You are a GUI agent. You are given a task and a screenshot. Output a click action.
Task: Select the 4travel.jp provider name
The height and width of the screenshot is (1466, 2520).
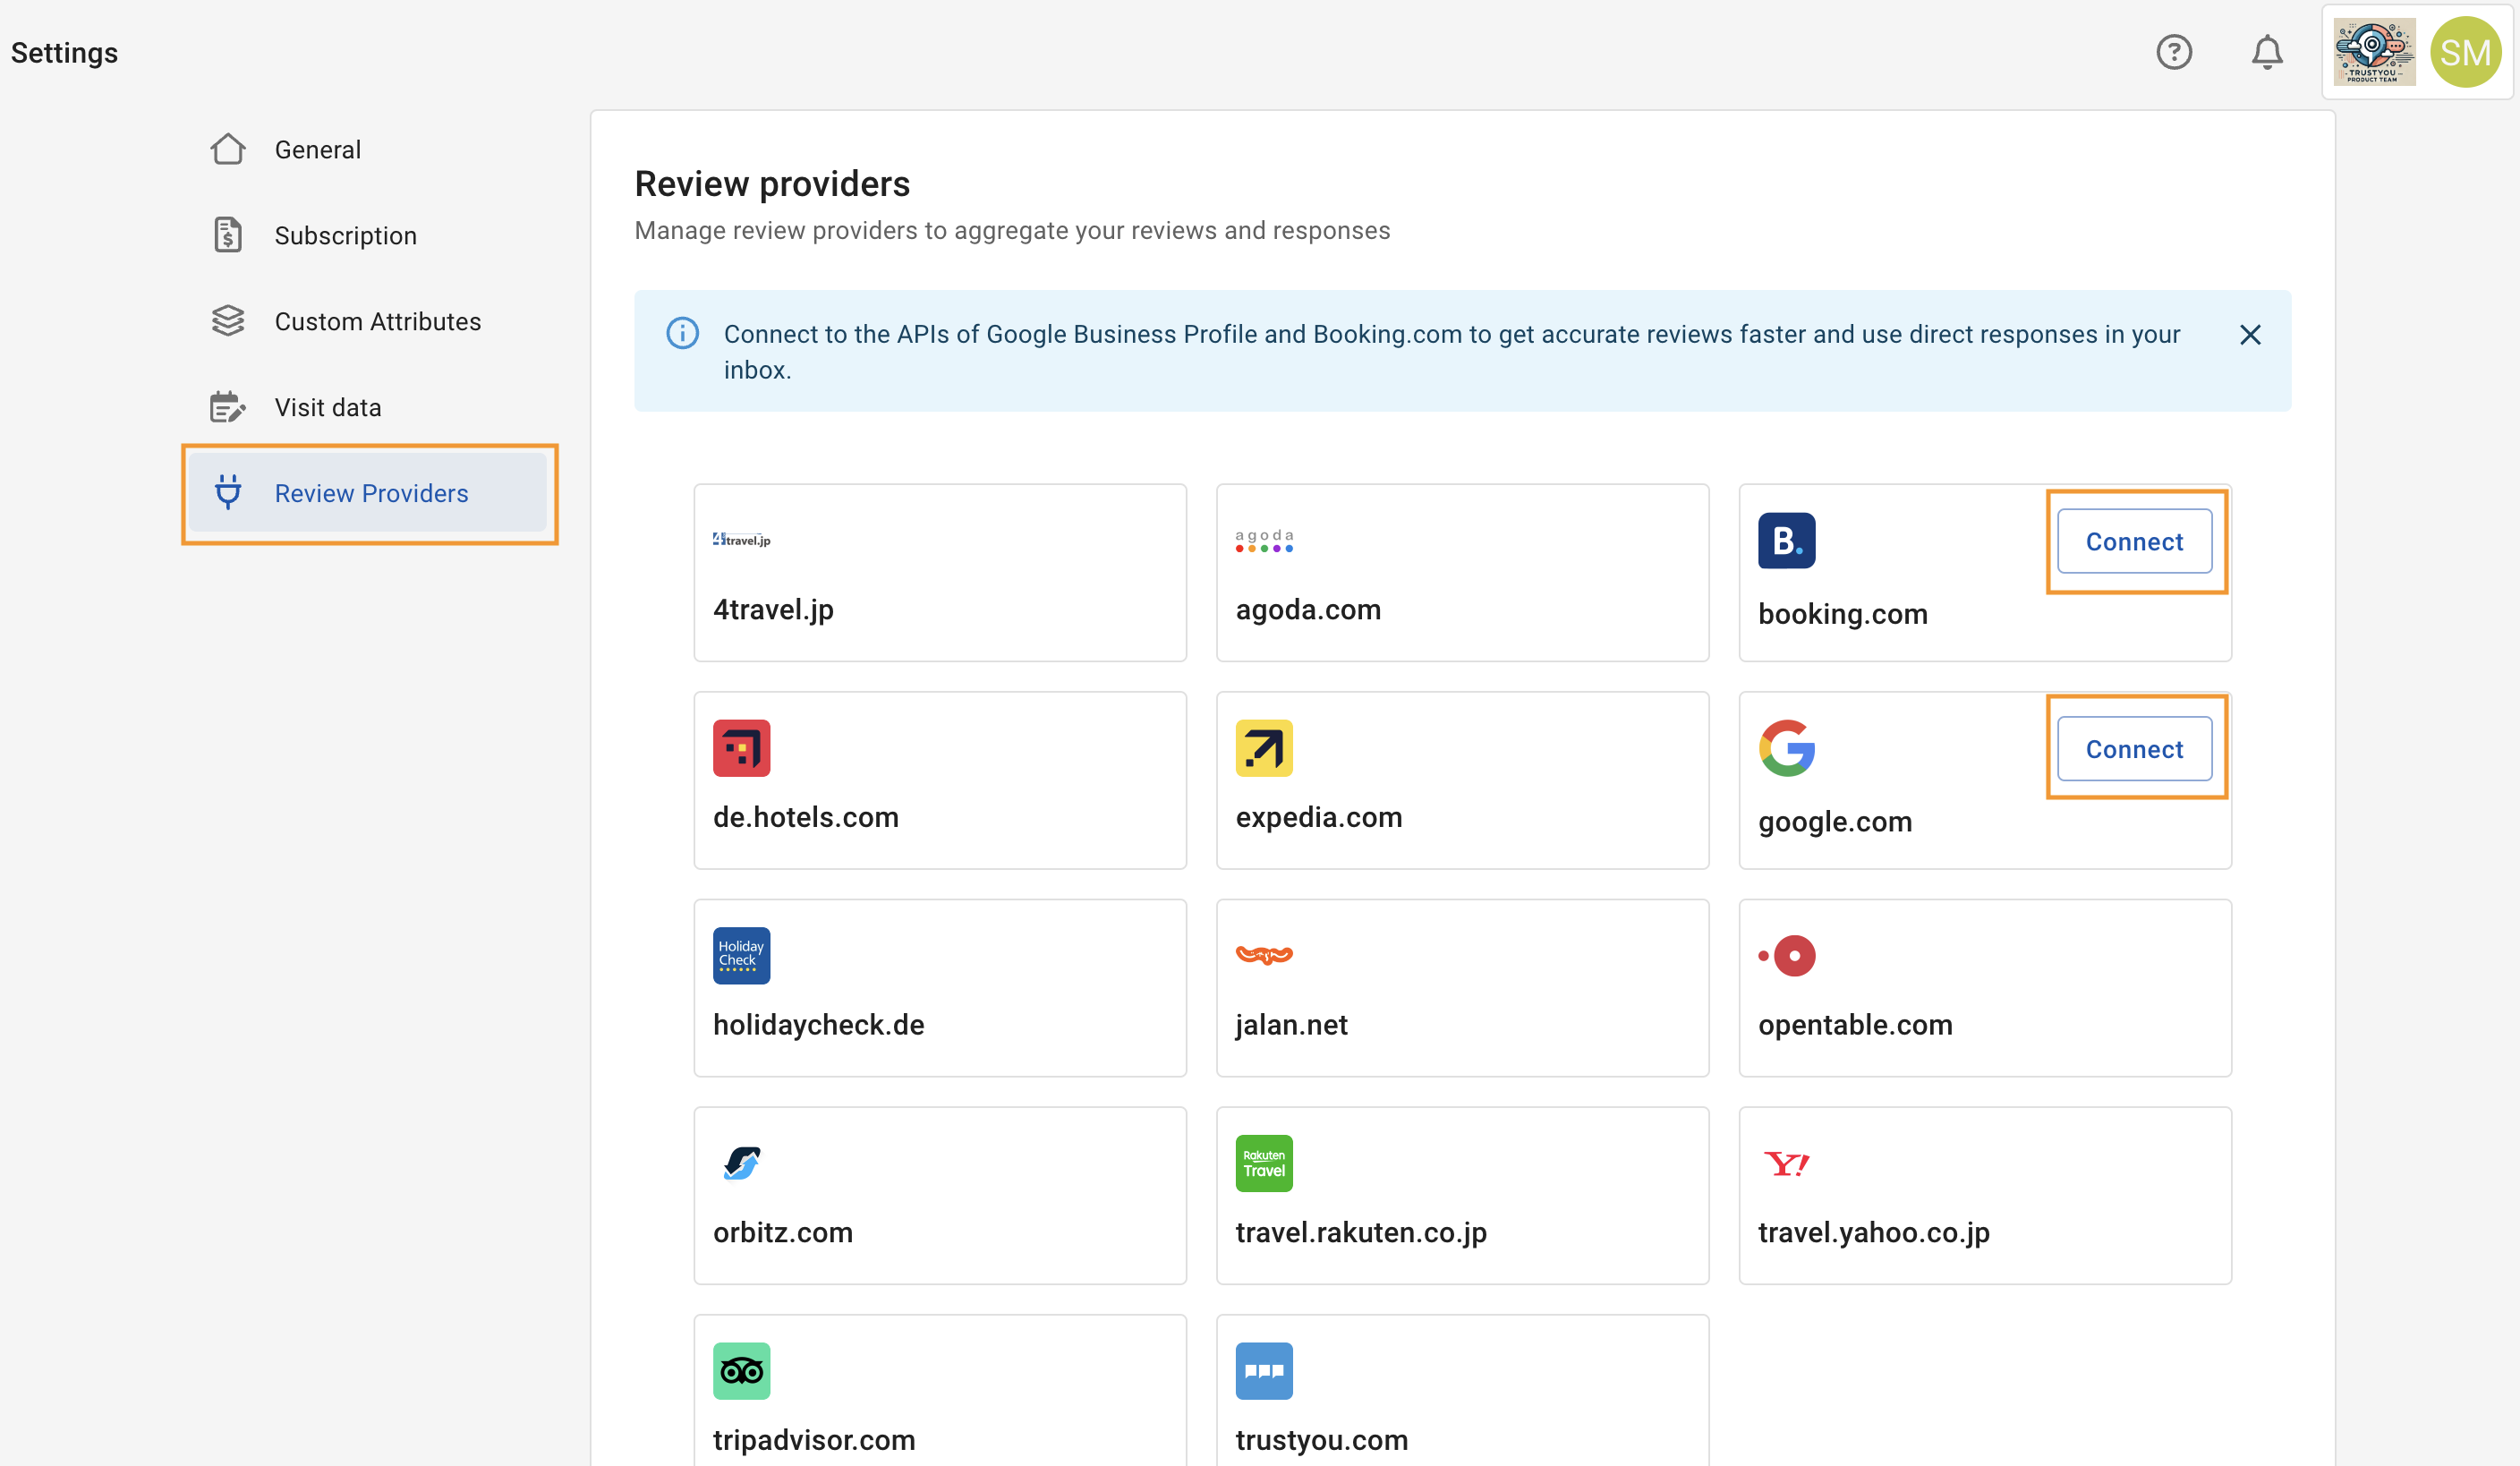coord(773,609)
